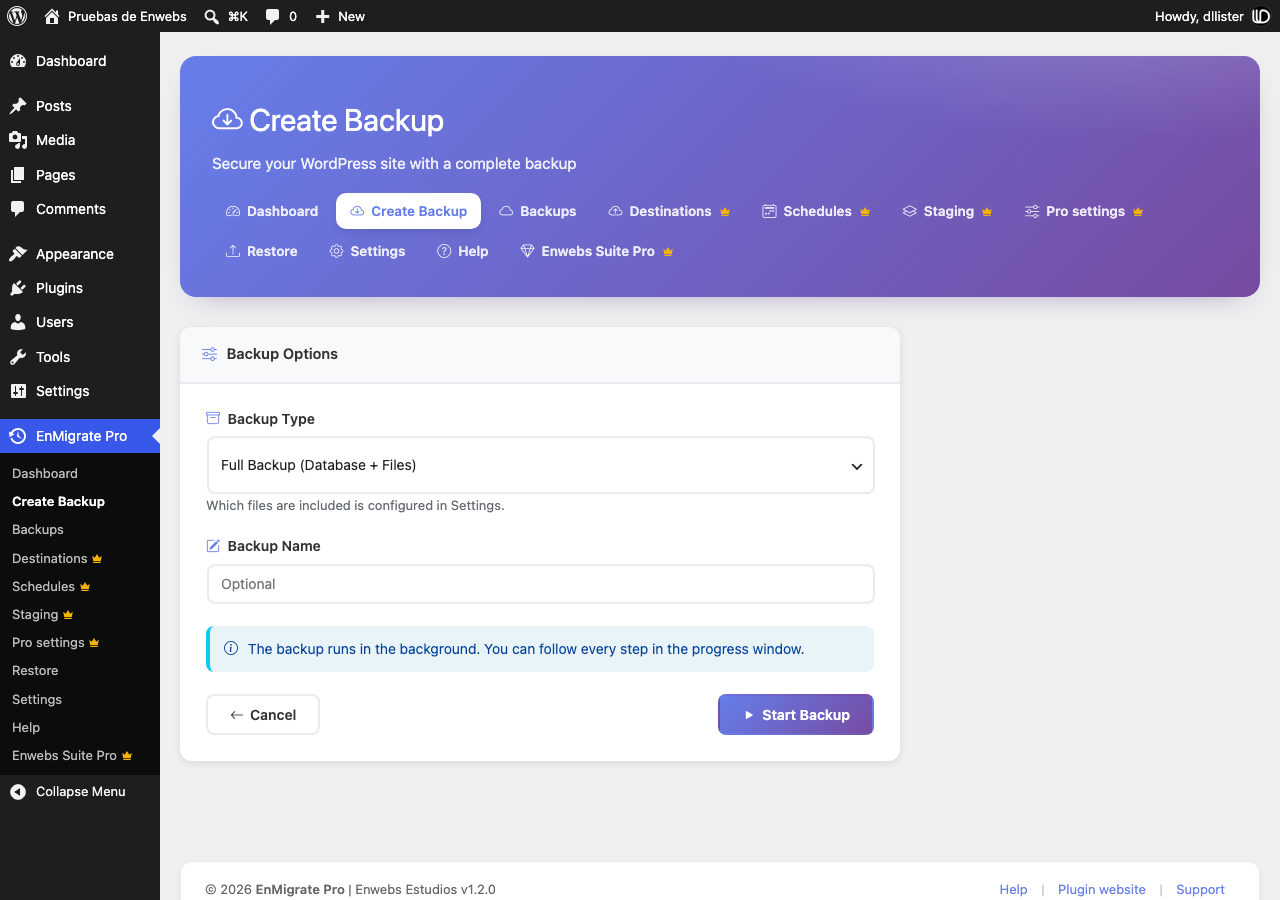Open the comments bubble in admin bar
Screen dimensions: 1280x900
coord(281,16)
